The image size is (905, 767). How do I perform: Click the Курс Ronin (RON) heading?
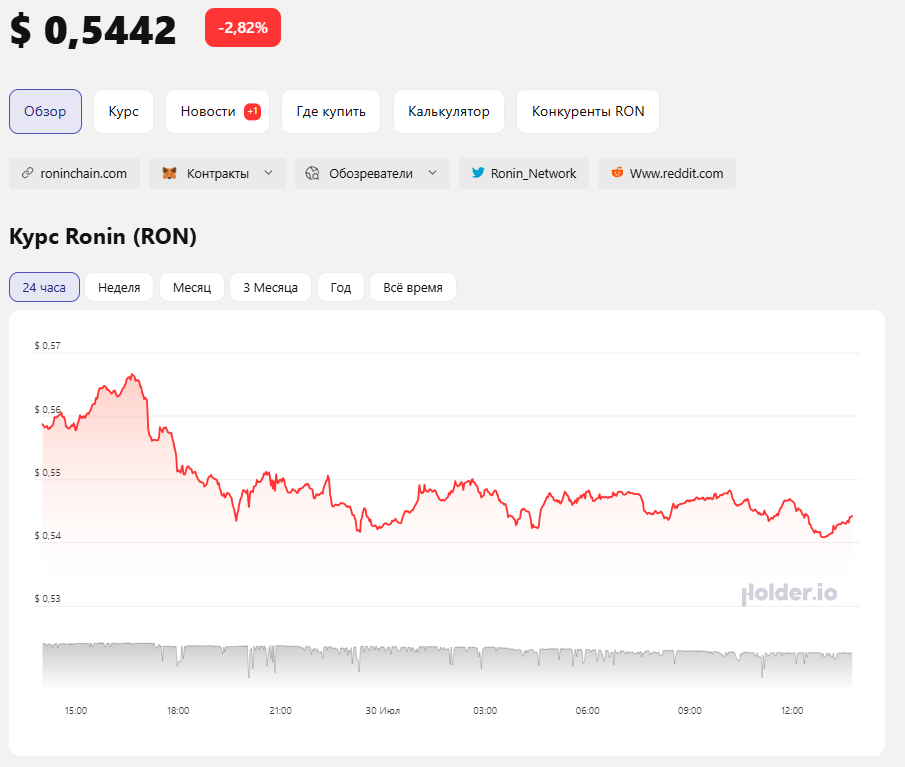(x=103, y=237)
